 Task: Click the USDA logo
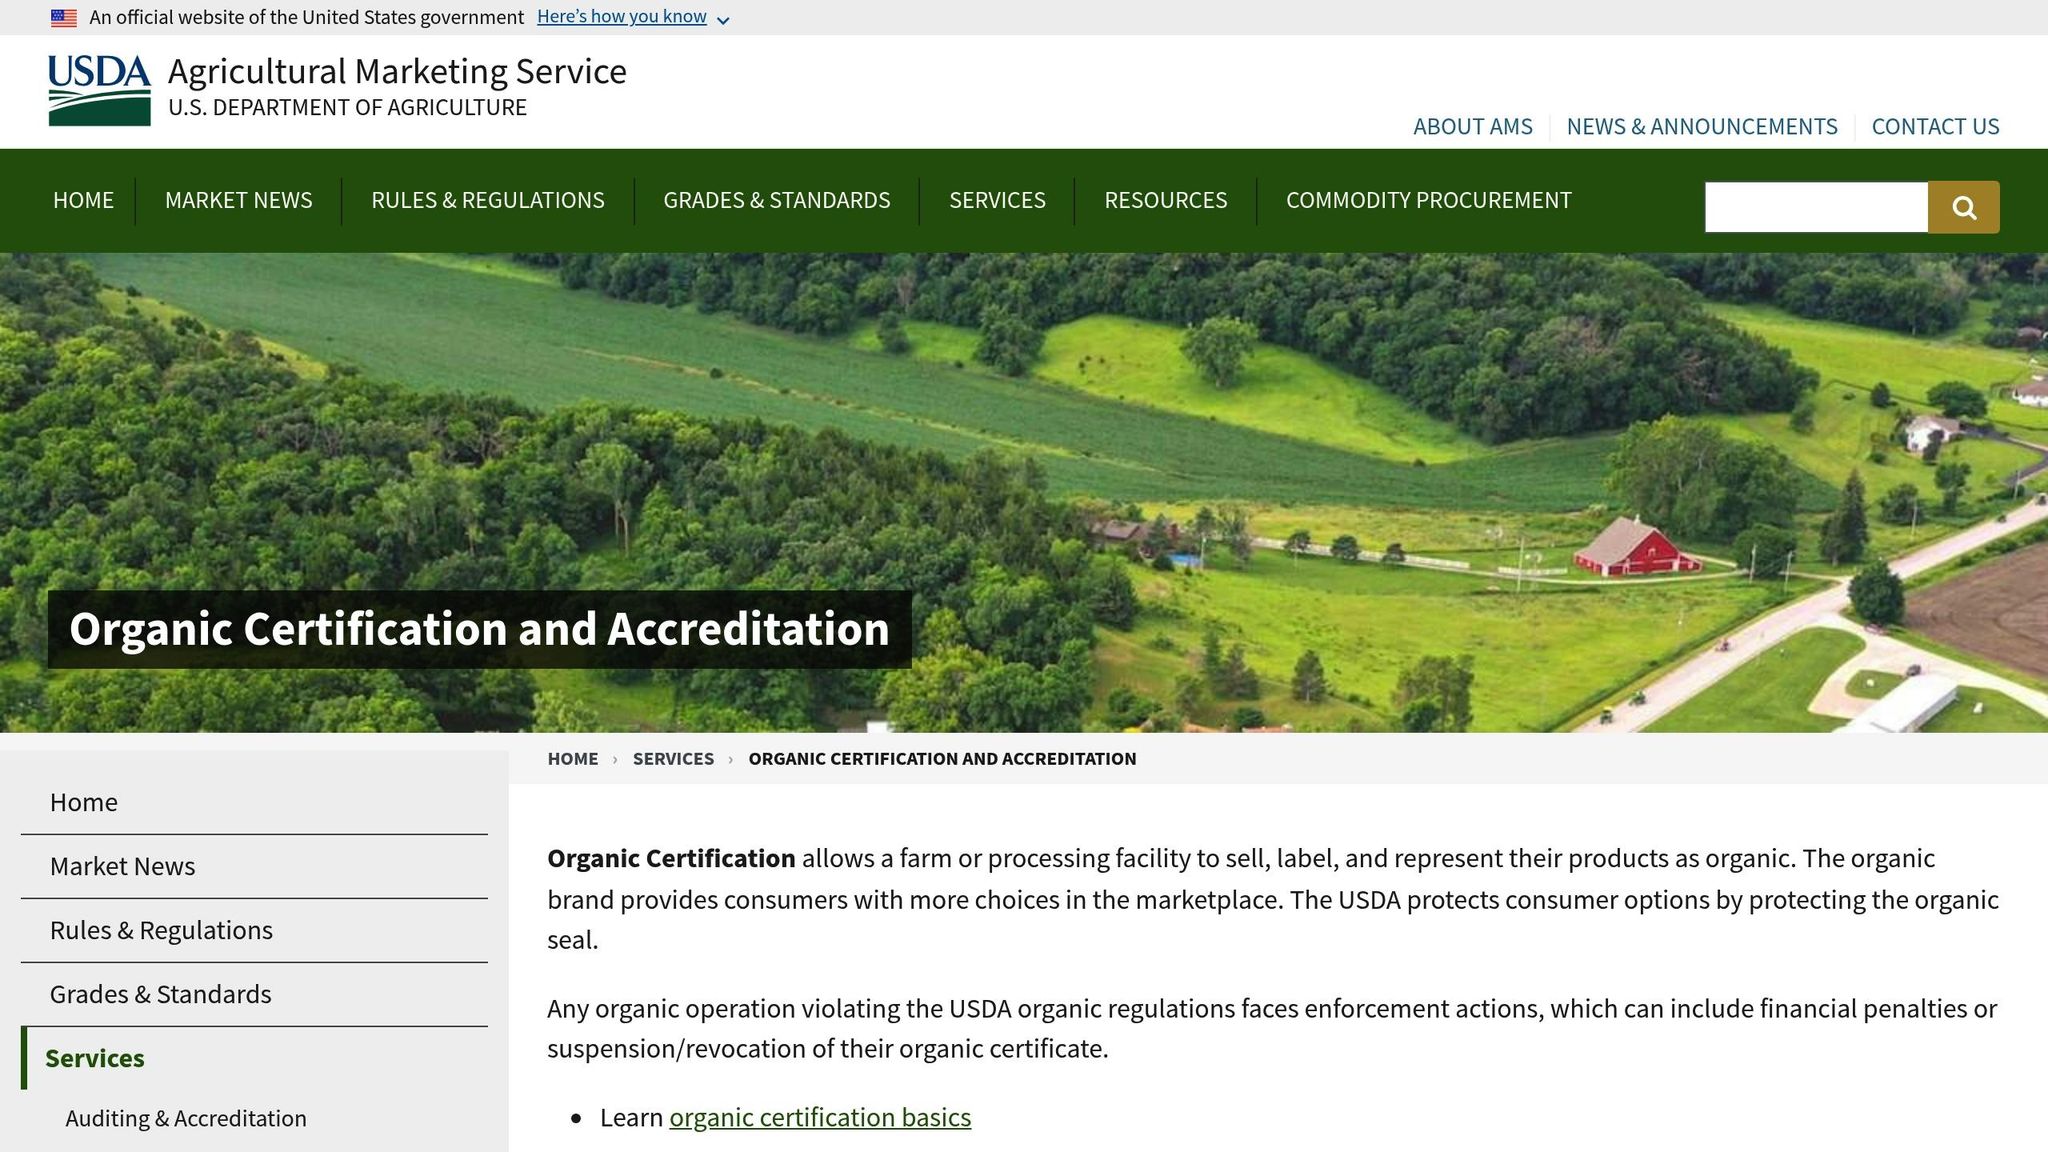tap(97, 90)
